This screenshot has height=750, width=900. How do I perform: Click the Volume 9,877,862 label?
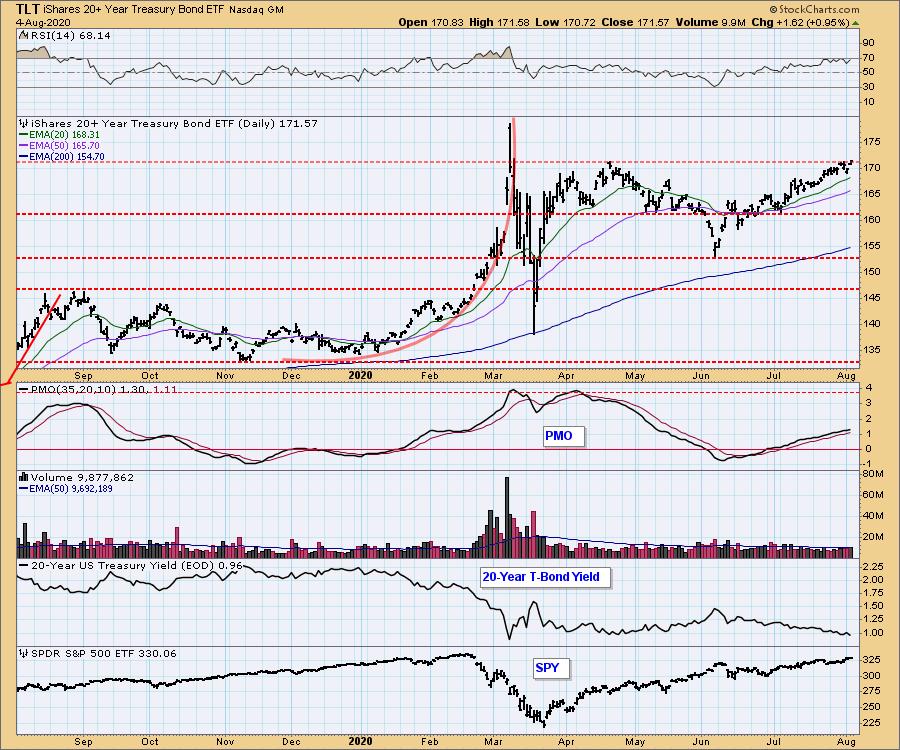click(x=82, y=477)
